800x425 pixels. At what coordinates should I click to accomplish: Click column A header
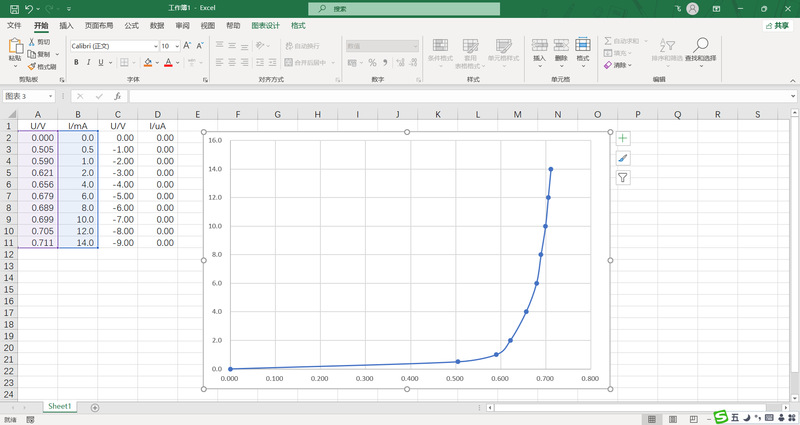(x=38, y=114)
